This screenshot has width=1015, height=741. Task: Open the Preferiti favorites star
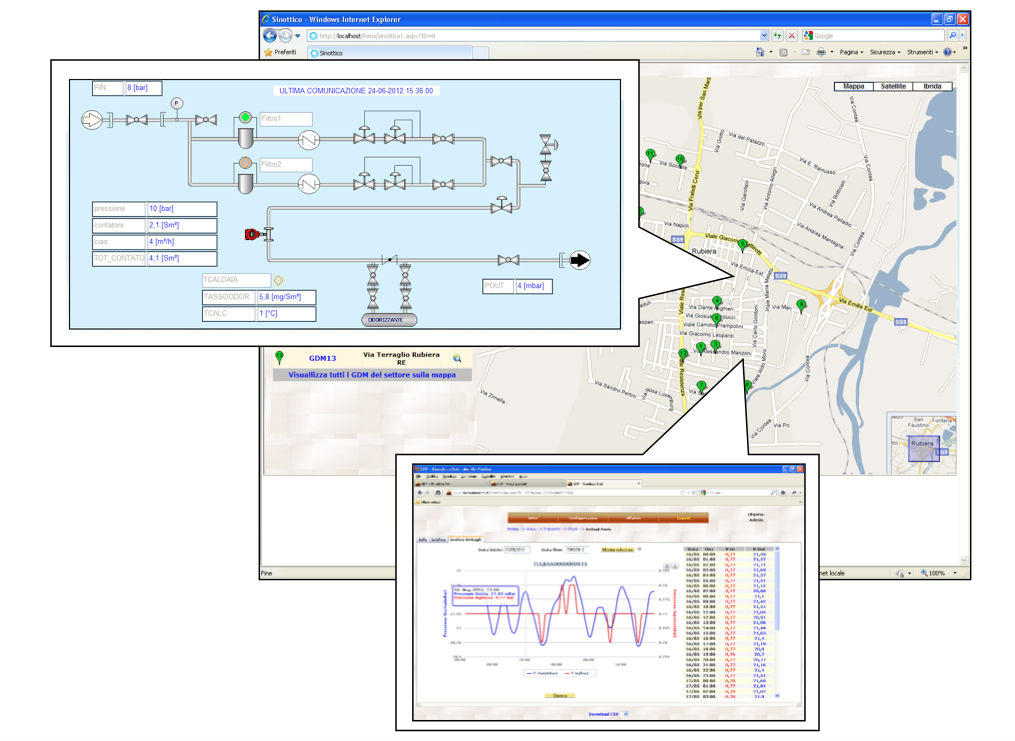pyautogui.click(x=268, y=52)
